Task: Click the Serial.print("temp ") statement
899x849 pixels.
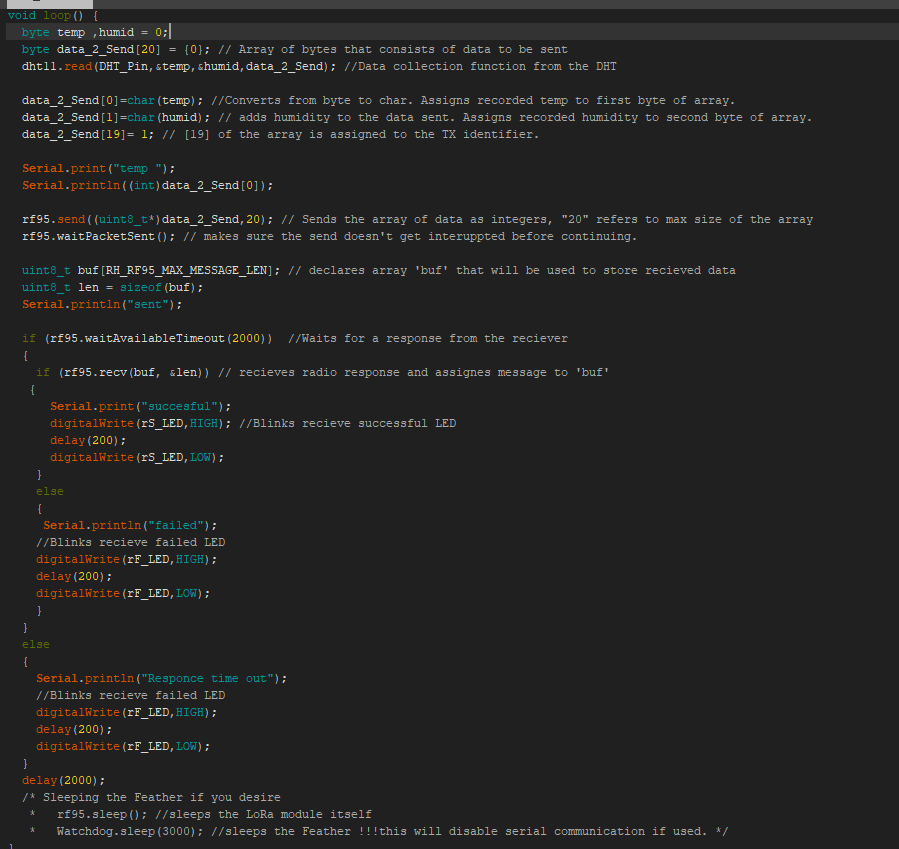Action: (85, 168)
